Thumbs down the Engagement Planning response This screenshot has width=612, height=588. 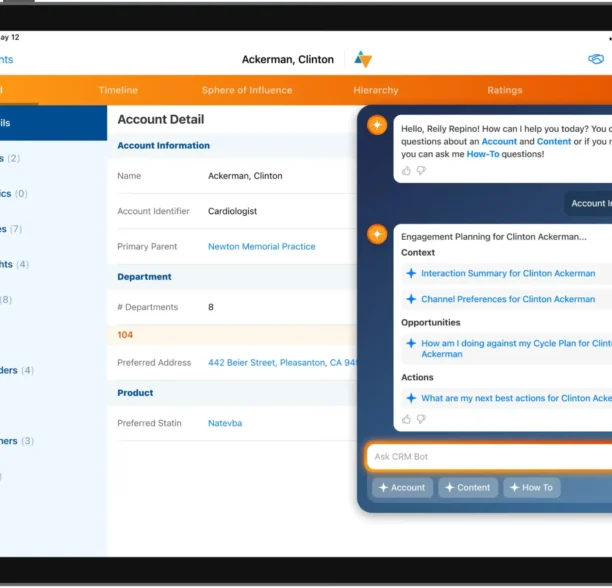tap(421, 419)
